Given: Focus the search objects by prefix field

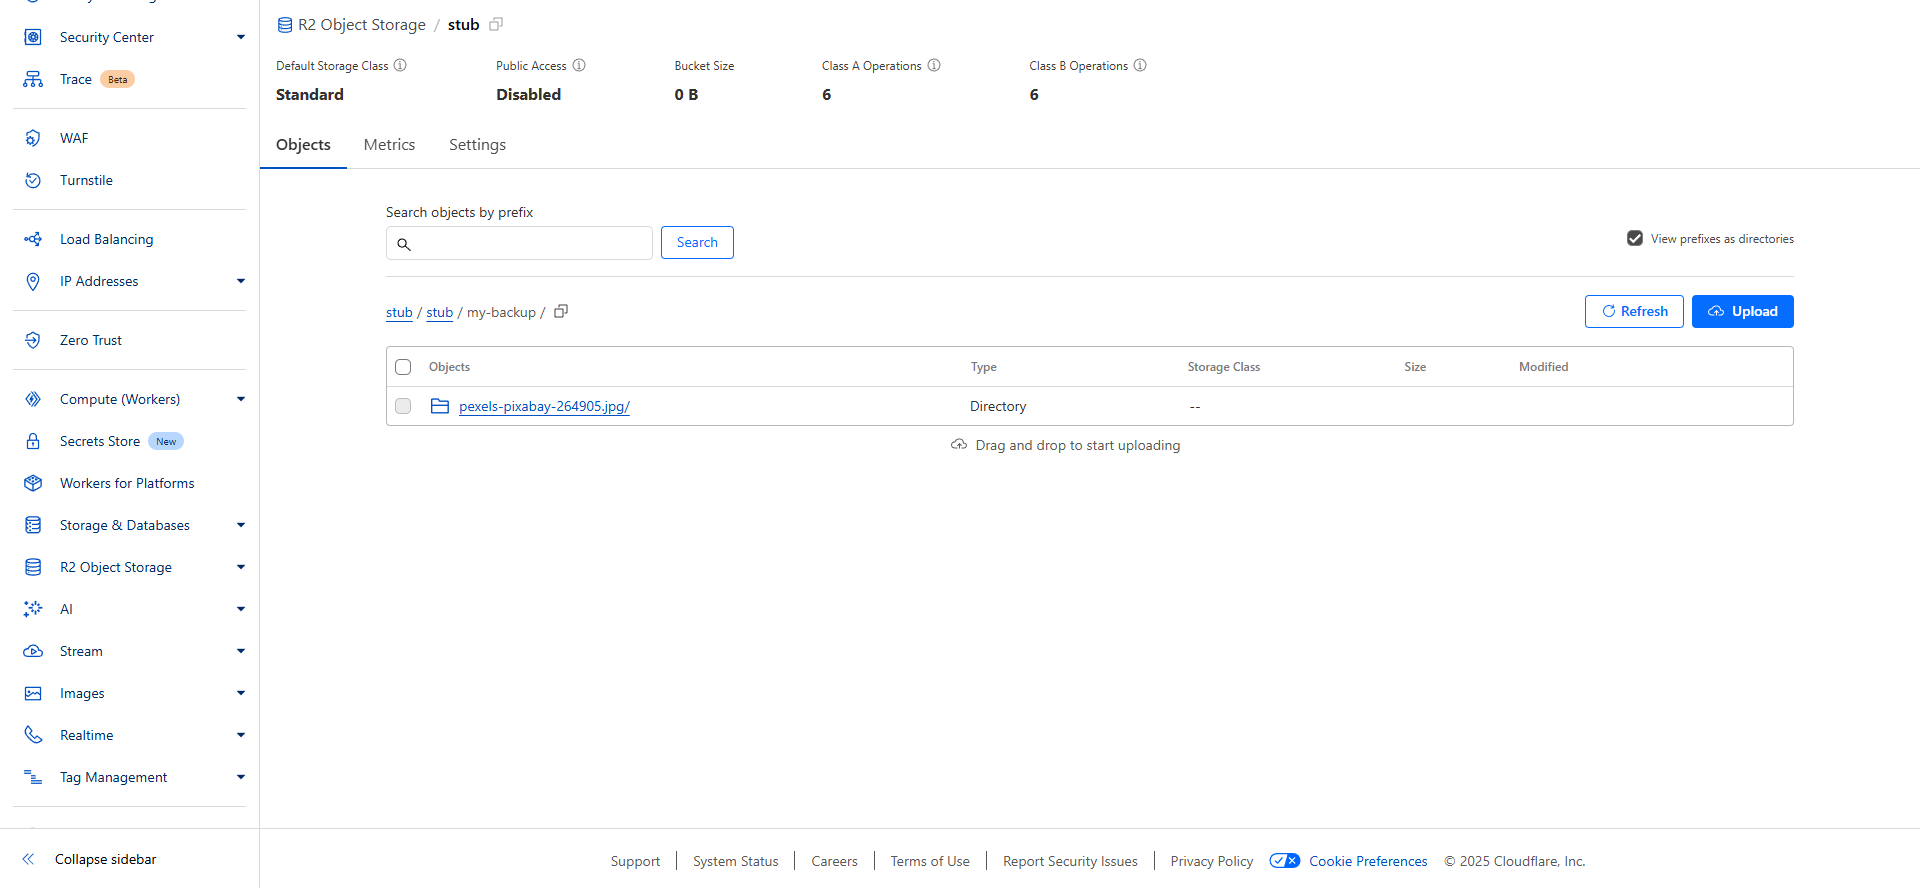Looking at the screenshot, I should pyautogui.click(x=530, y=243).
